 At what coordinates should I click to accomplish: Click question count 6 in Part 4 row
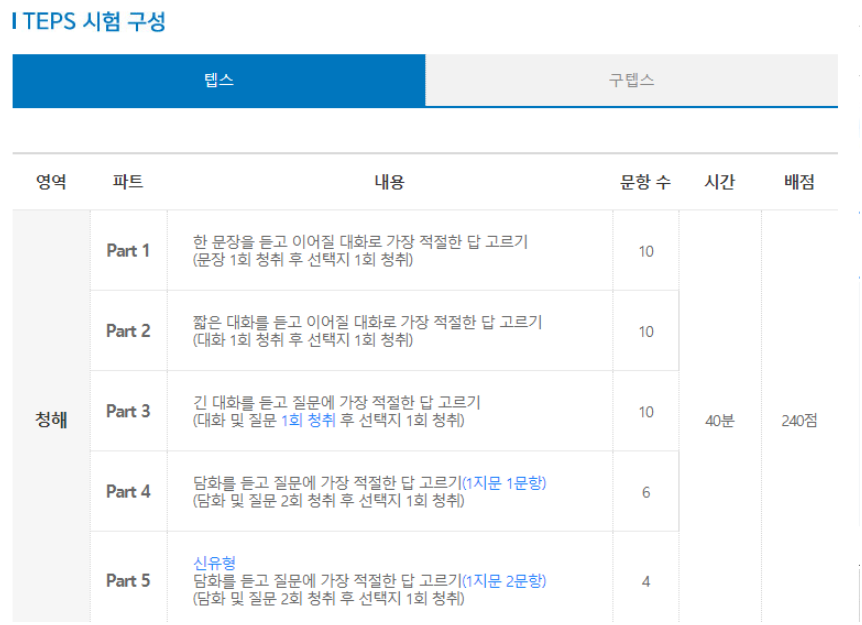tap(646, 492)
